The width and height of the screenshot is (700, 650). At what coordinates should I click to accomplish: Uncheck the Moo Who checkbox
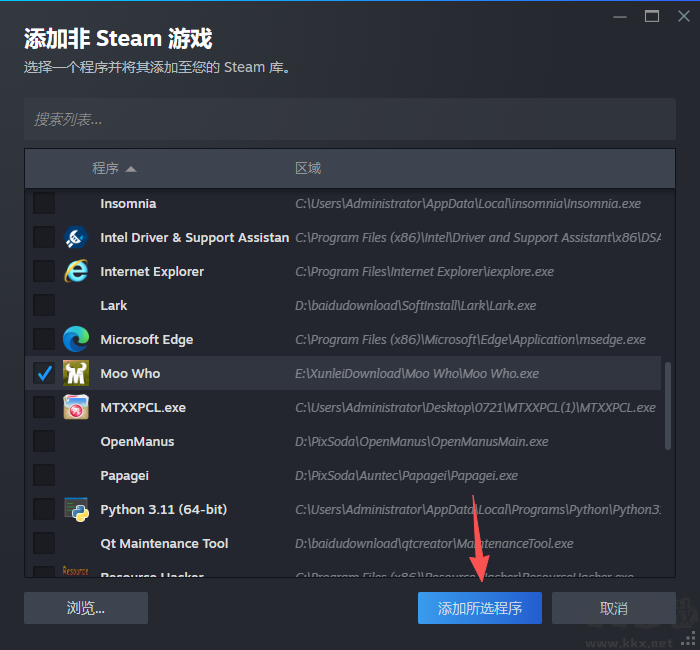(x=44, y=373)
